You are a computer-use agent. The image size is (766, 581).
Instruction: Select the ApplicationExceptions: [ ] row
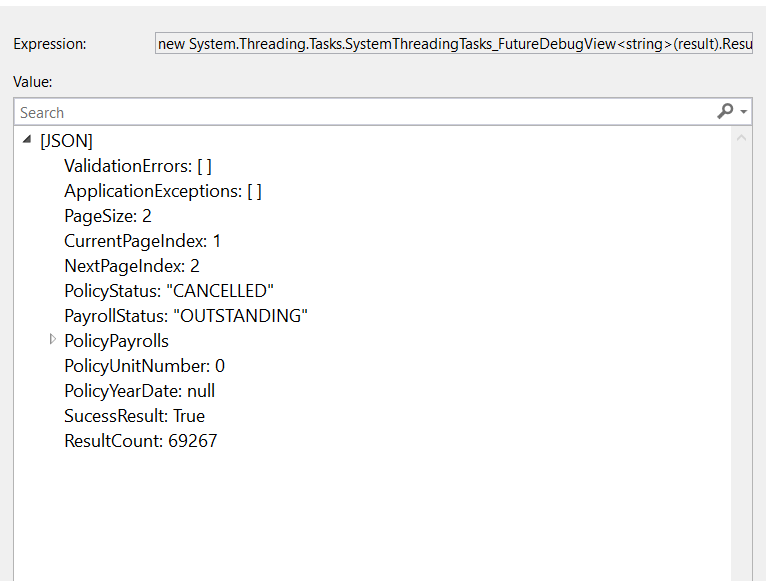163,191
